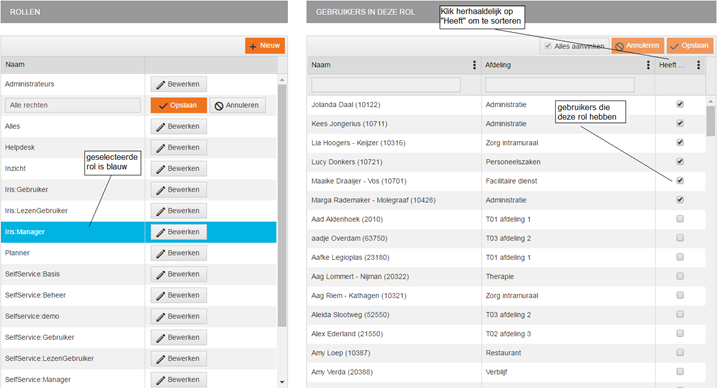
Task: Edit the SelfService:Manager role
Action: pos(179,379)
